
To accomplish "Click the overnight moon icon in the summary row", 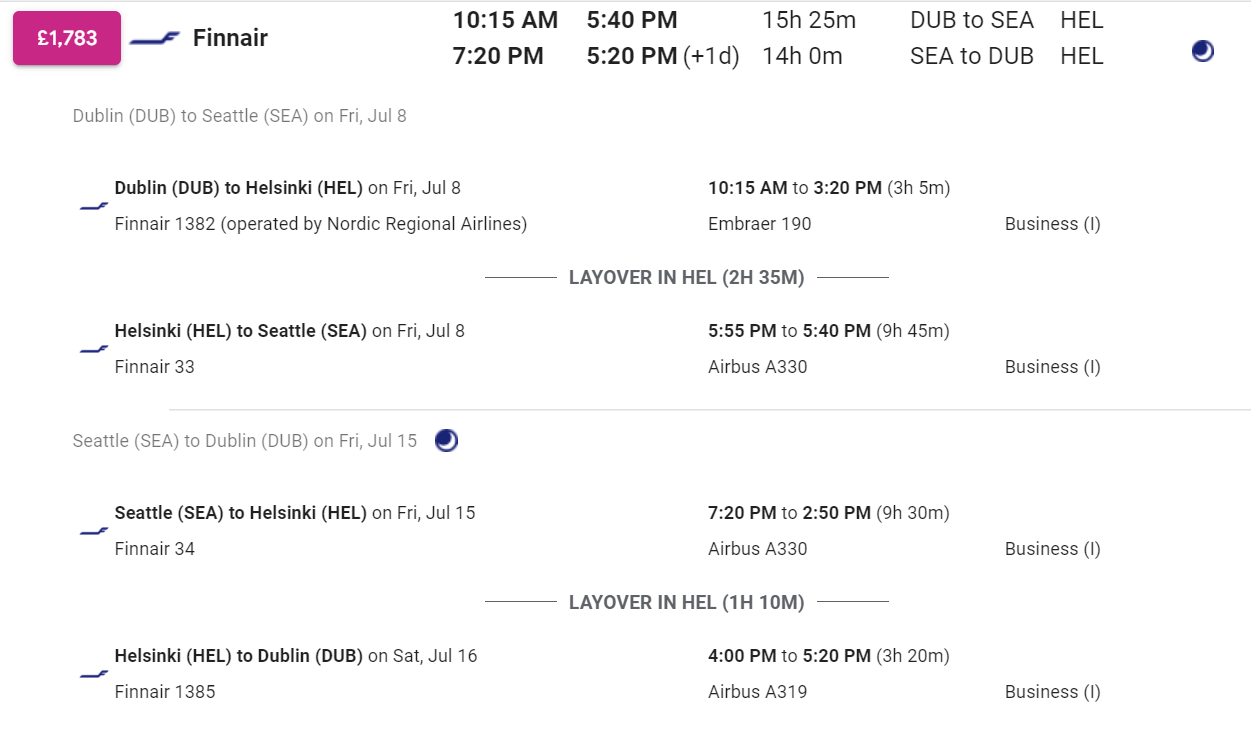I will click(1203, 51).
